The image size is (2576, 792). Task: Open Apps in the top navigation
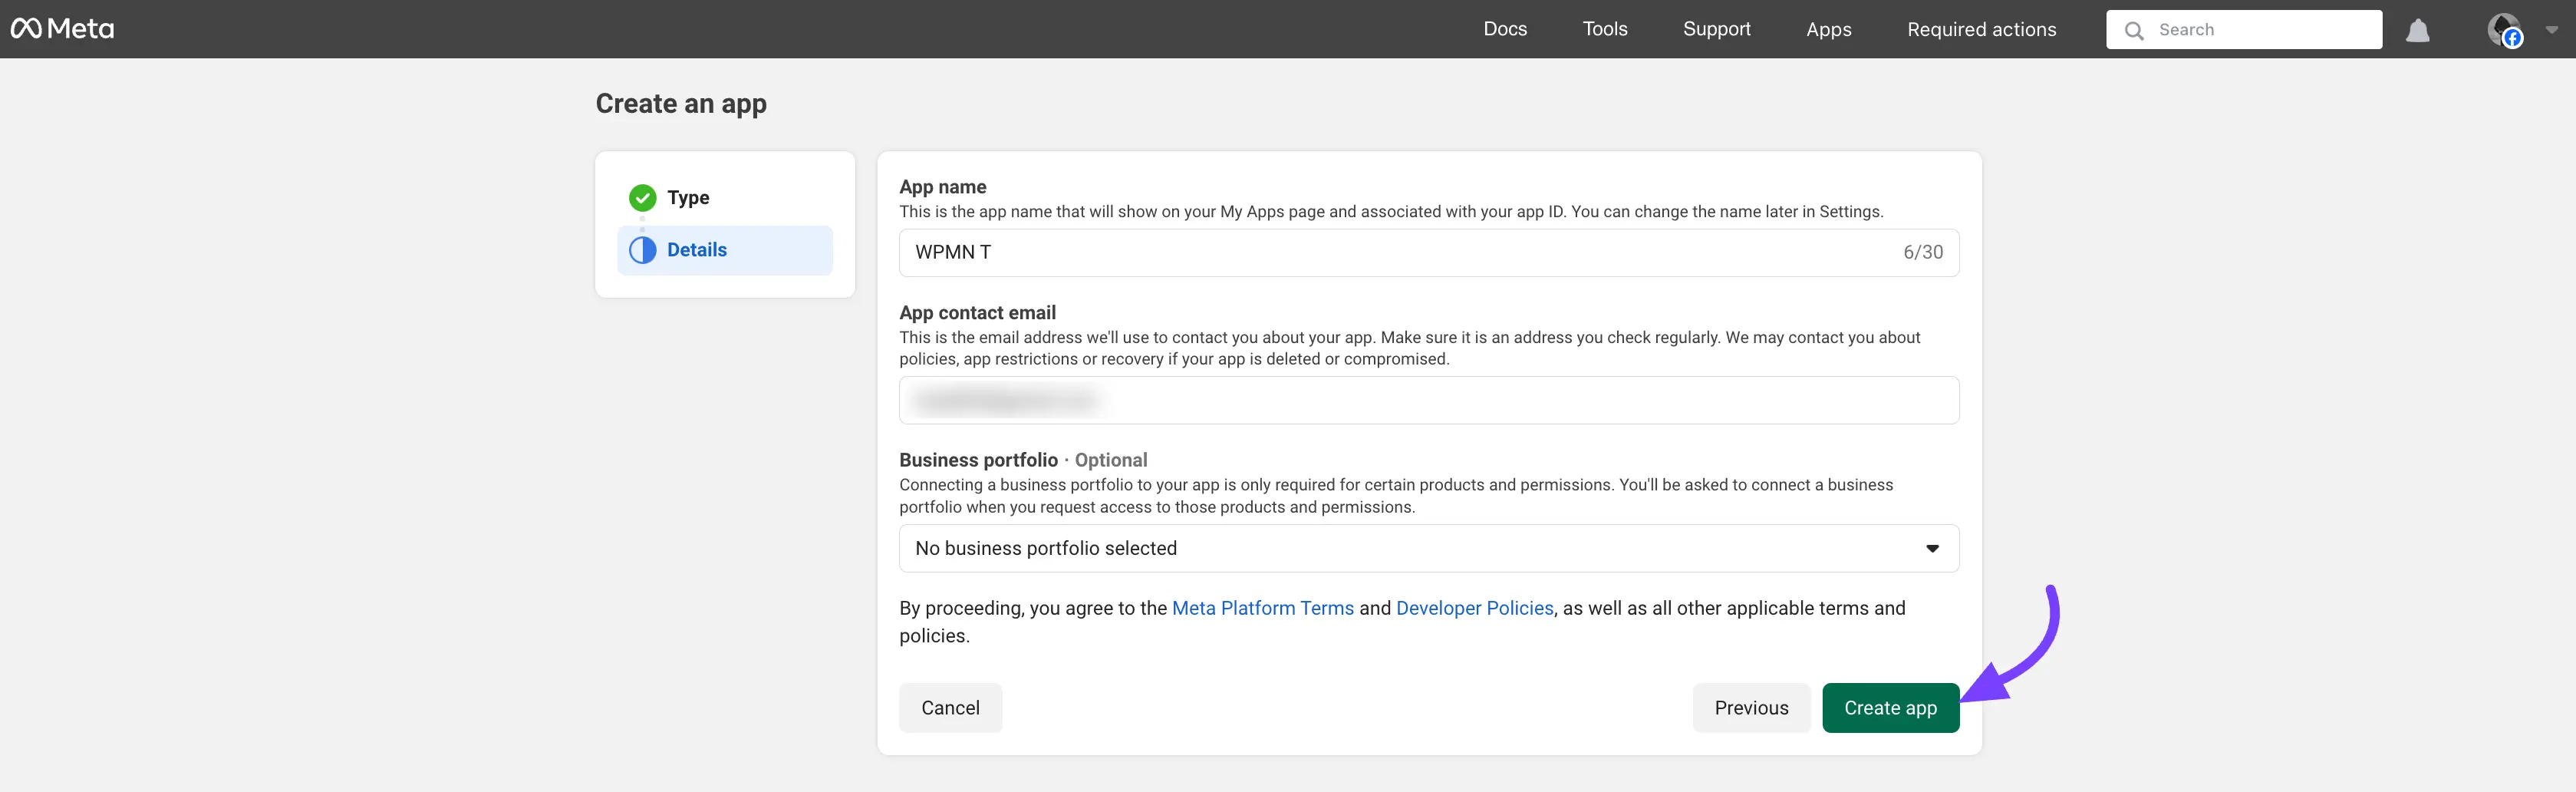[1828, 29]
